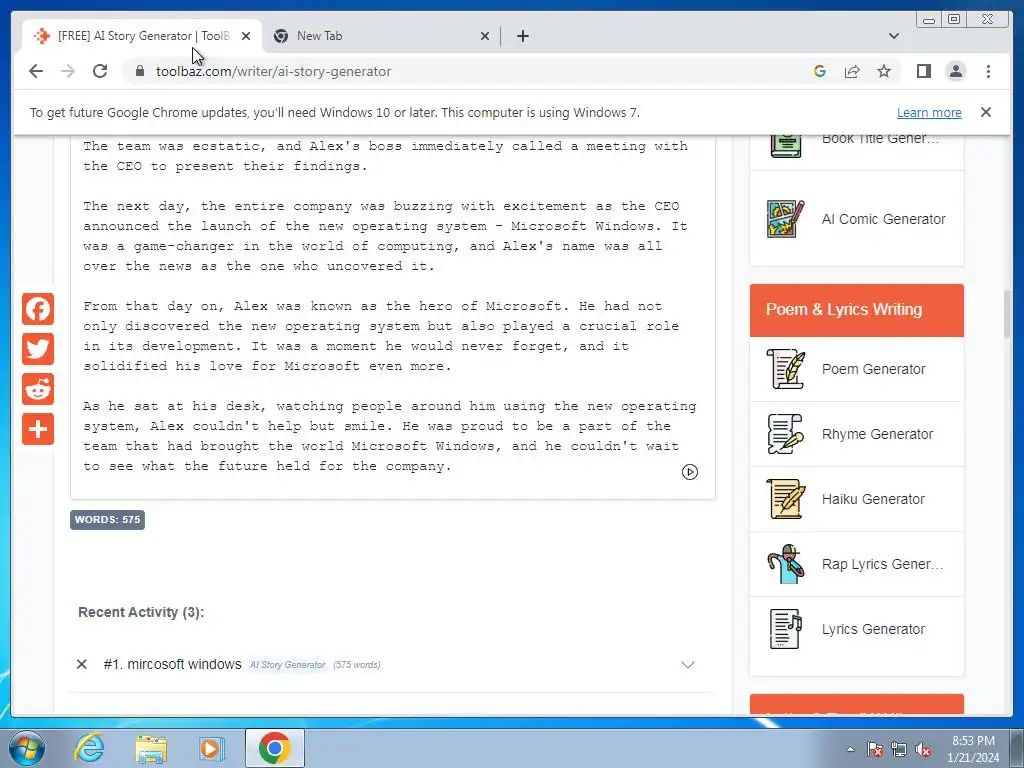
Task: Open the Chrome profile menu
Action: (955, 71)
